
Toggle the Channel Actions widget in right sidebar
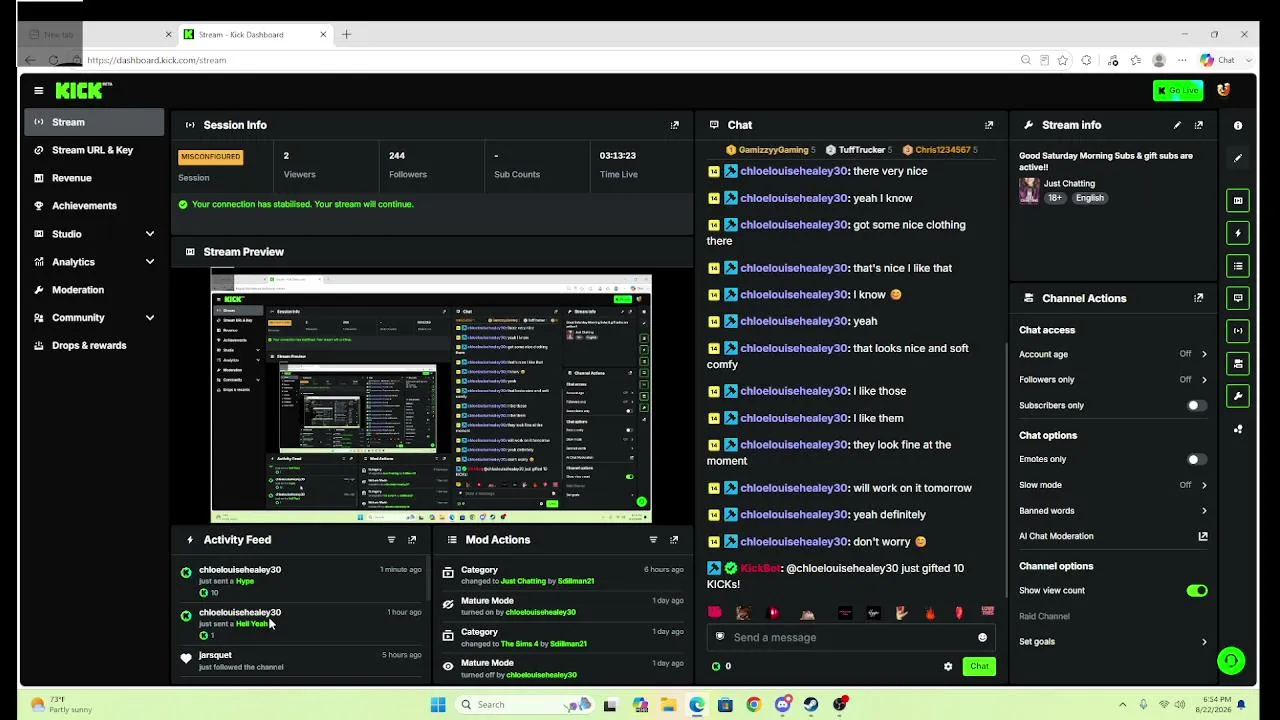[x=1238, y=363]
